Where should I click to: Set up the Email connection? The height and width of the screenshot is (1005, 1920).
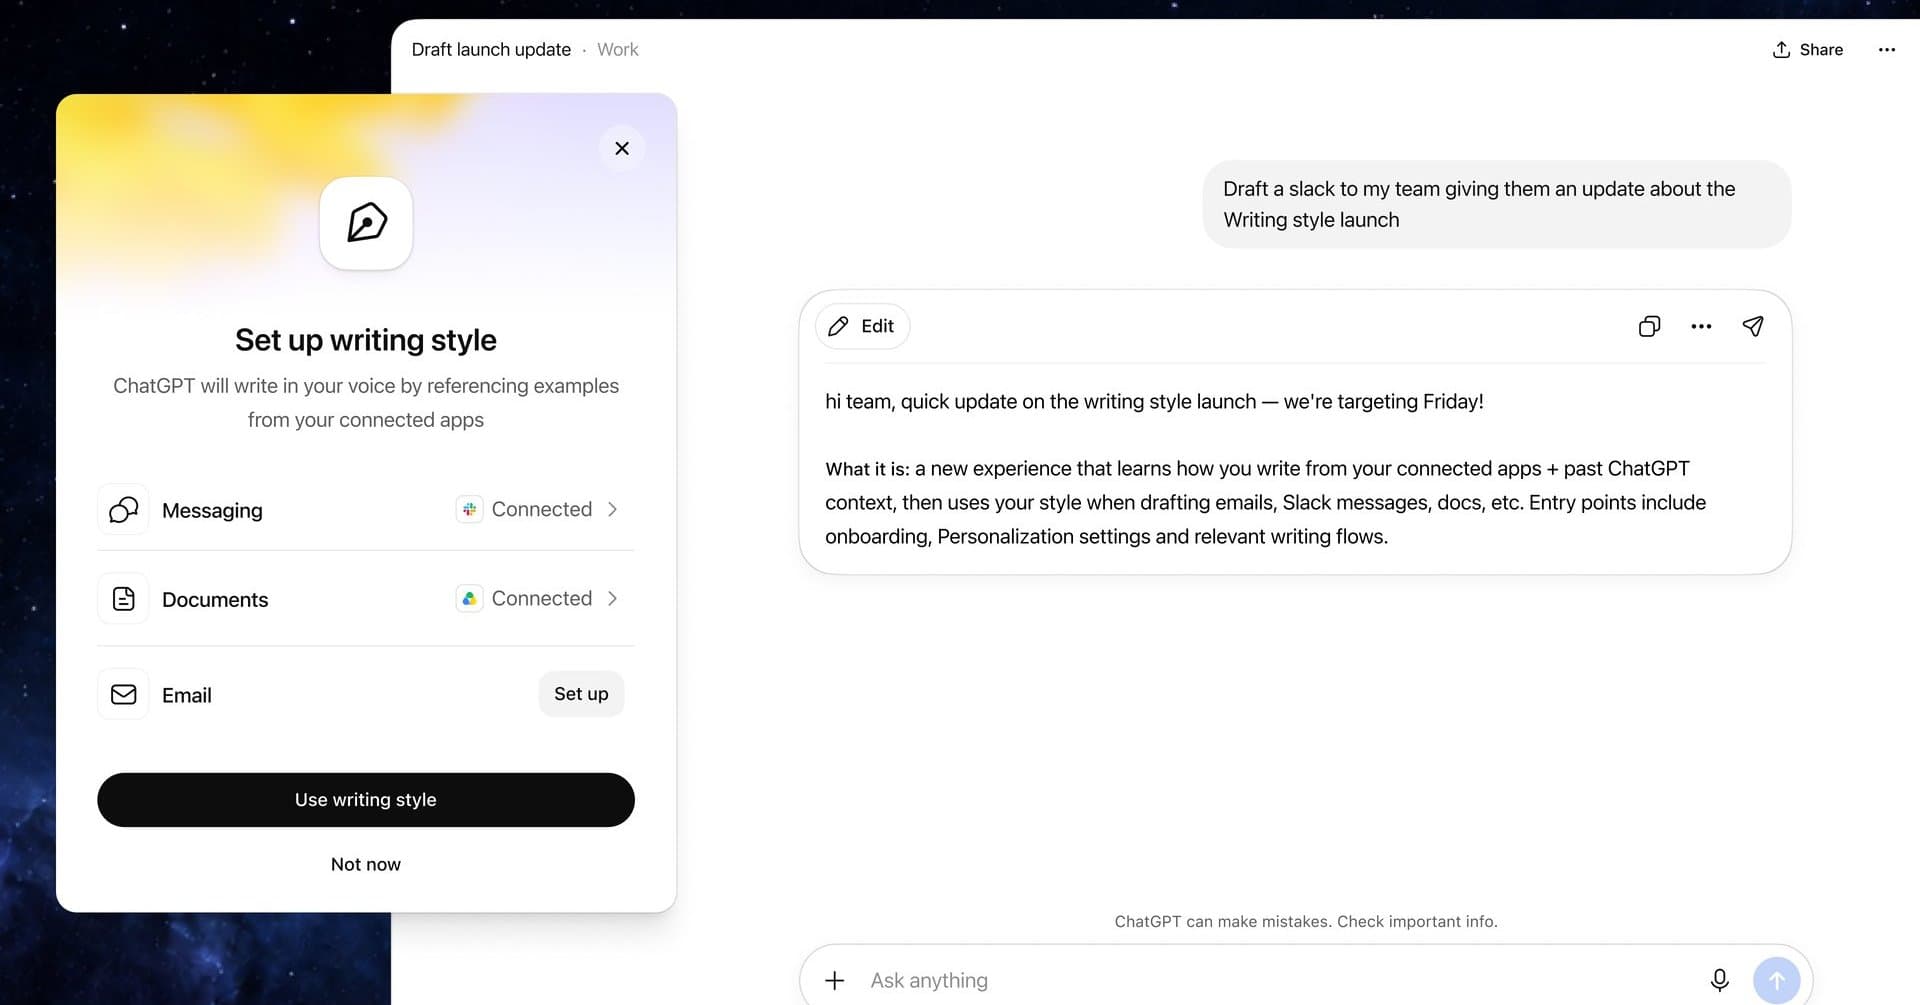point(581,694)
